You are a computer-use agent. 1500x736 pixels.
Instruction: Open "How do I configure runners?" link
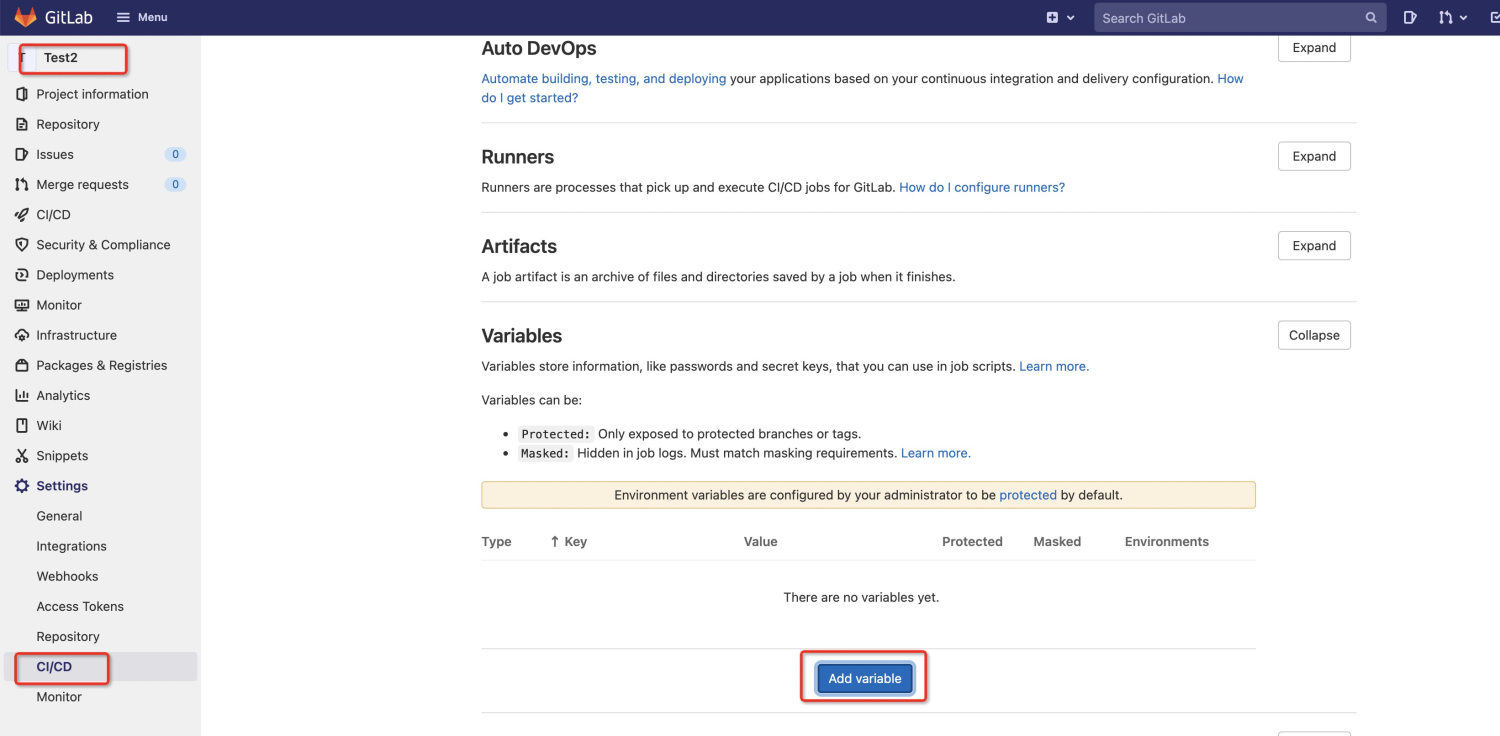[x=982, y=187]
